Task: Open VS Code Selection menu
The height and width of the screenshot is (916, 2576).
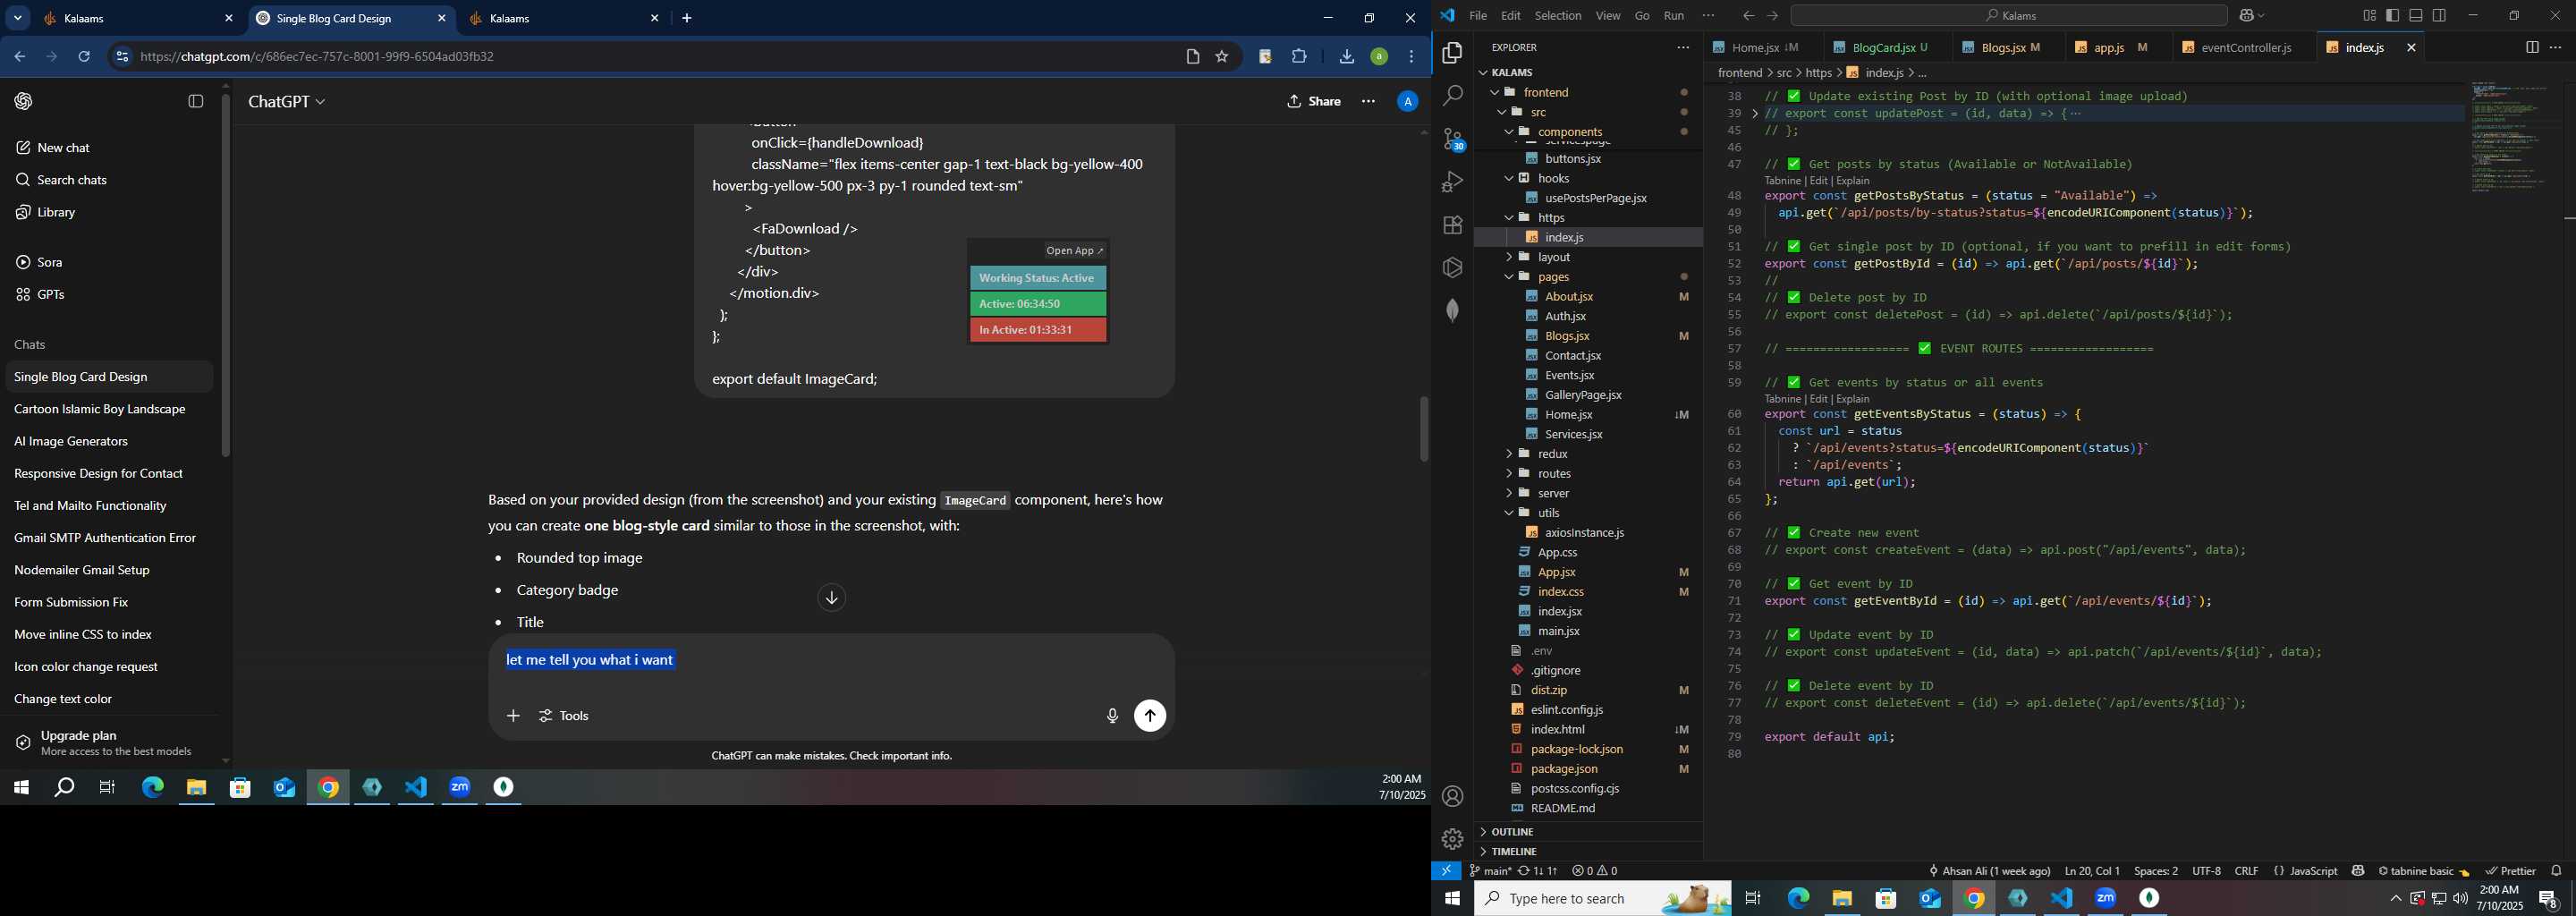Action: [x=1558, y=16]
